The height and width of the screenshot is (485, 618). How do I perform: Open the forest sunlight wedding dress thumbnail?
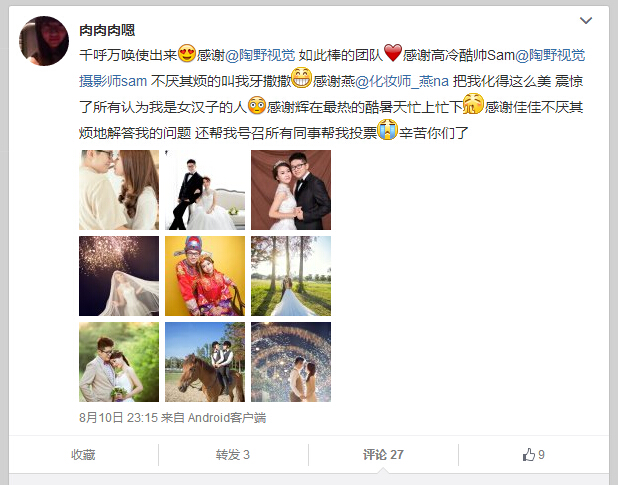point(291,276)
